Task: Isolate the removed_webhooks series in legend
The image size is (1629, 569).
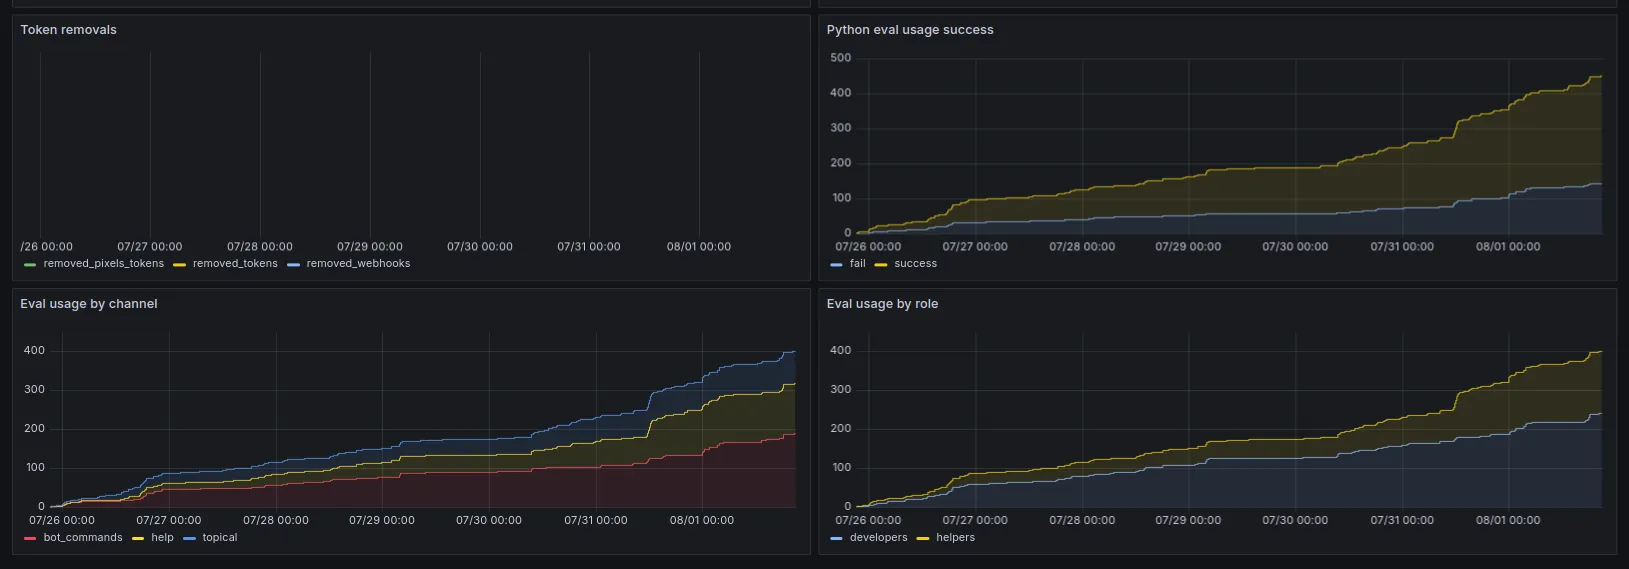Action: point(358,264)
